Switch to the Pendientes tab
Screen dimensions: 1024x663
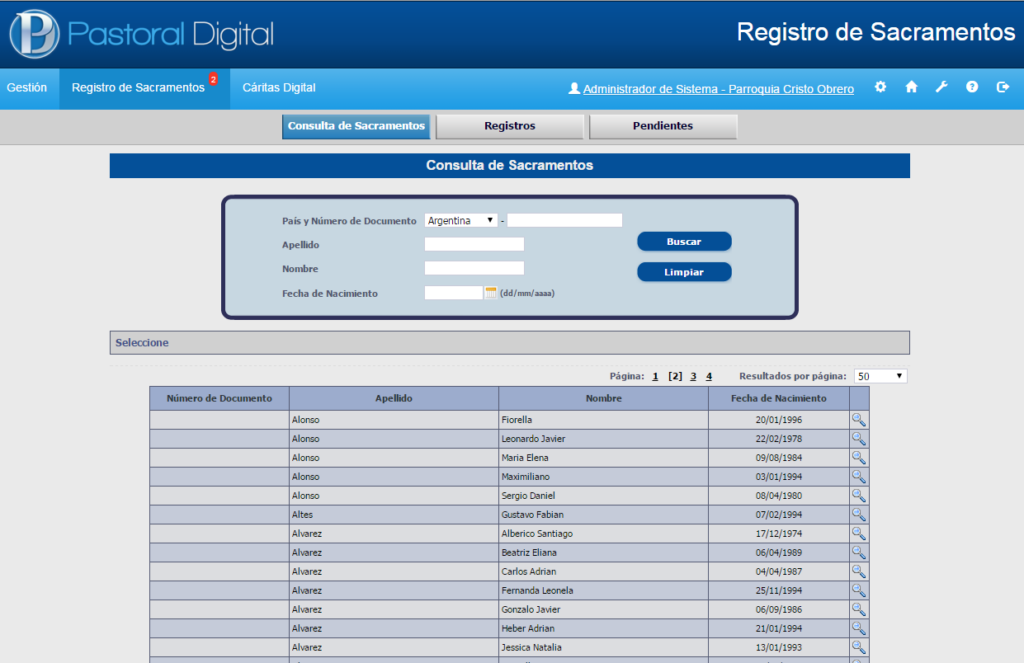tap(663, 126)
